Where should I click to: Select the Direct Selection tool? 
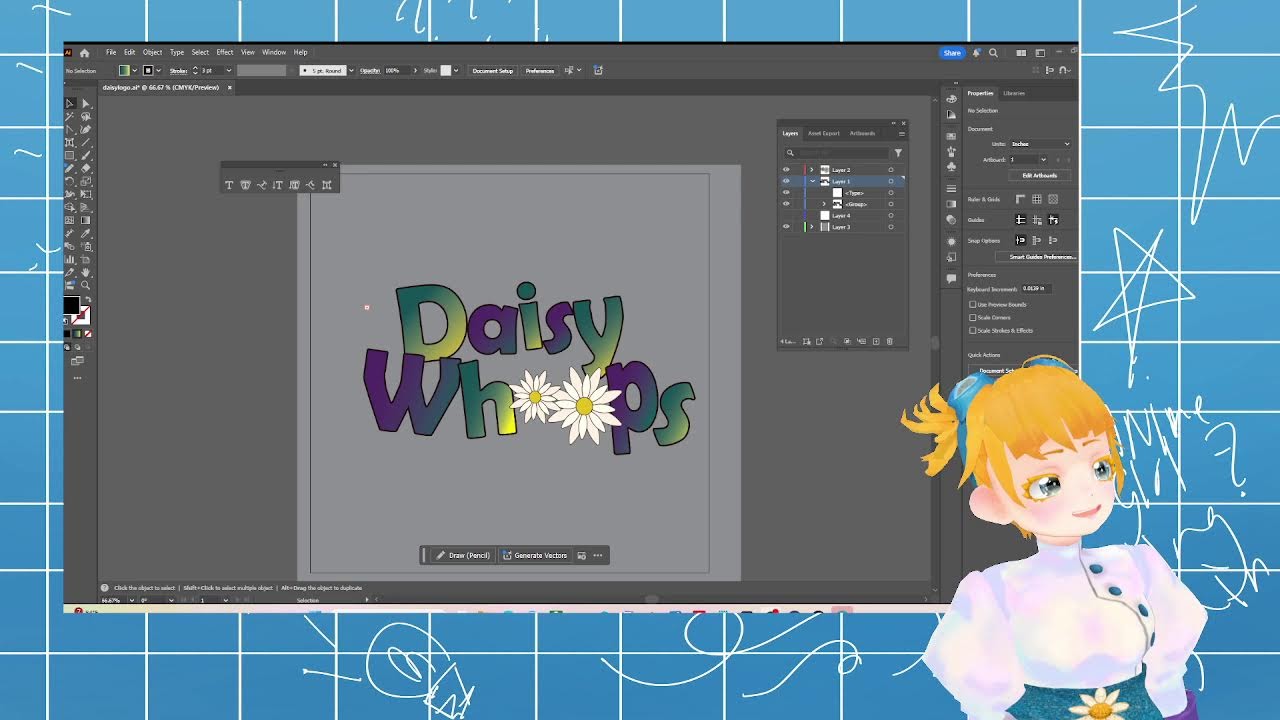(86, 103)
